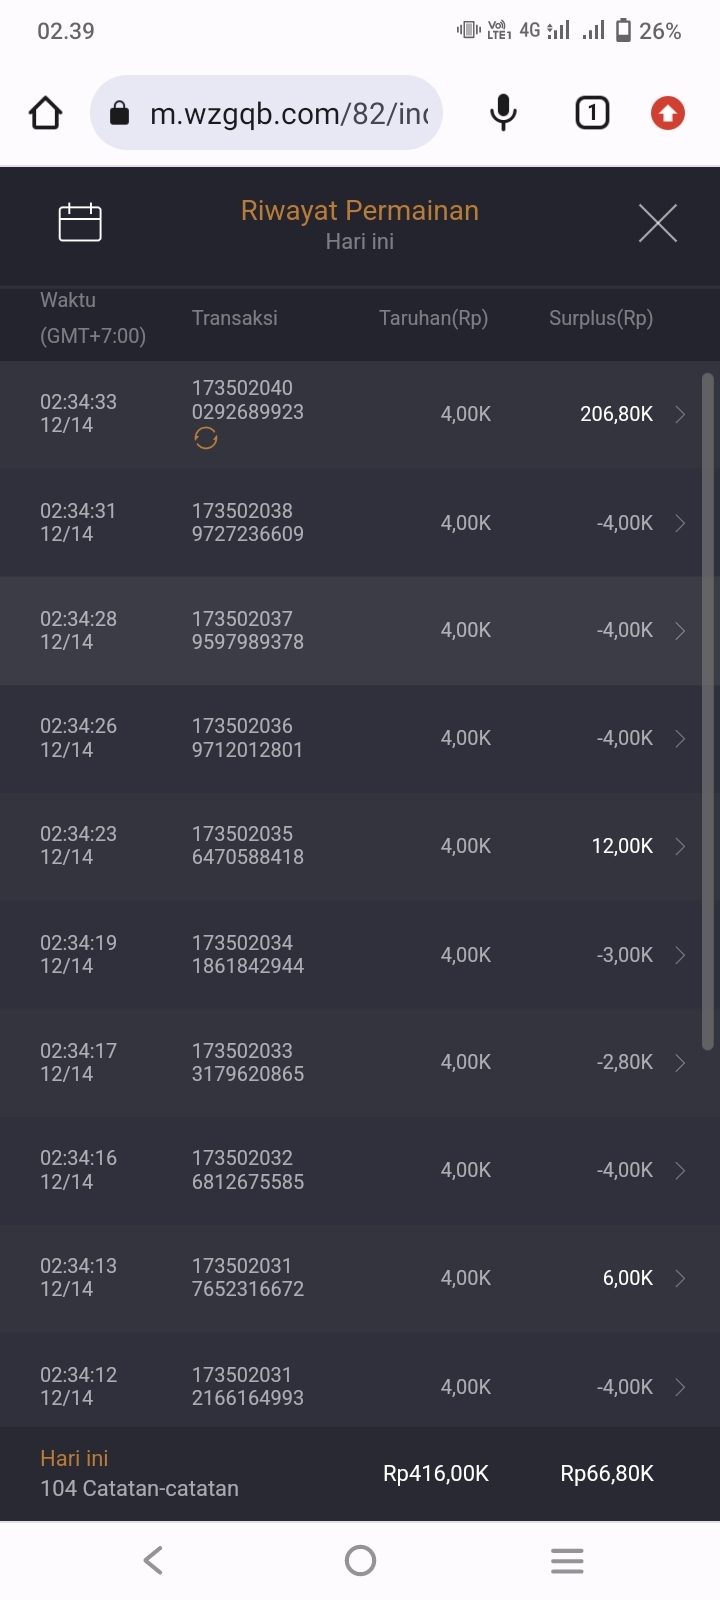Expand details of the 12,00K surplus row
720x1600 pixels.
(680, 846)
